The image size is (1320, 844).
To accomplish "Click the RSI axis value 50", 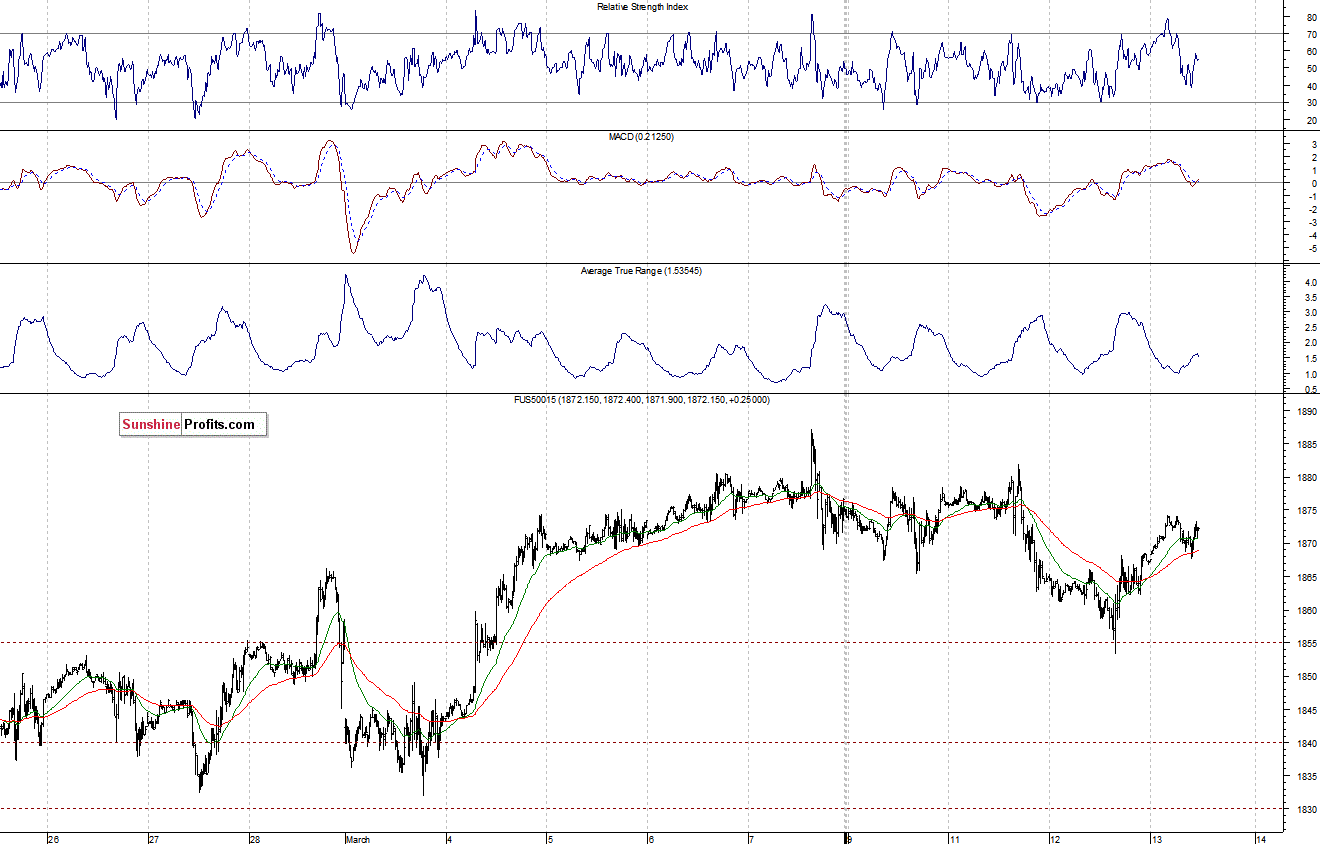I will (x=1310, y=68).
